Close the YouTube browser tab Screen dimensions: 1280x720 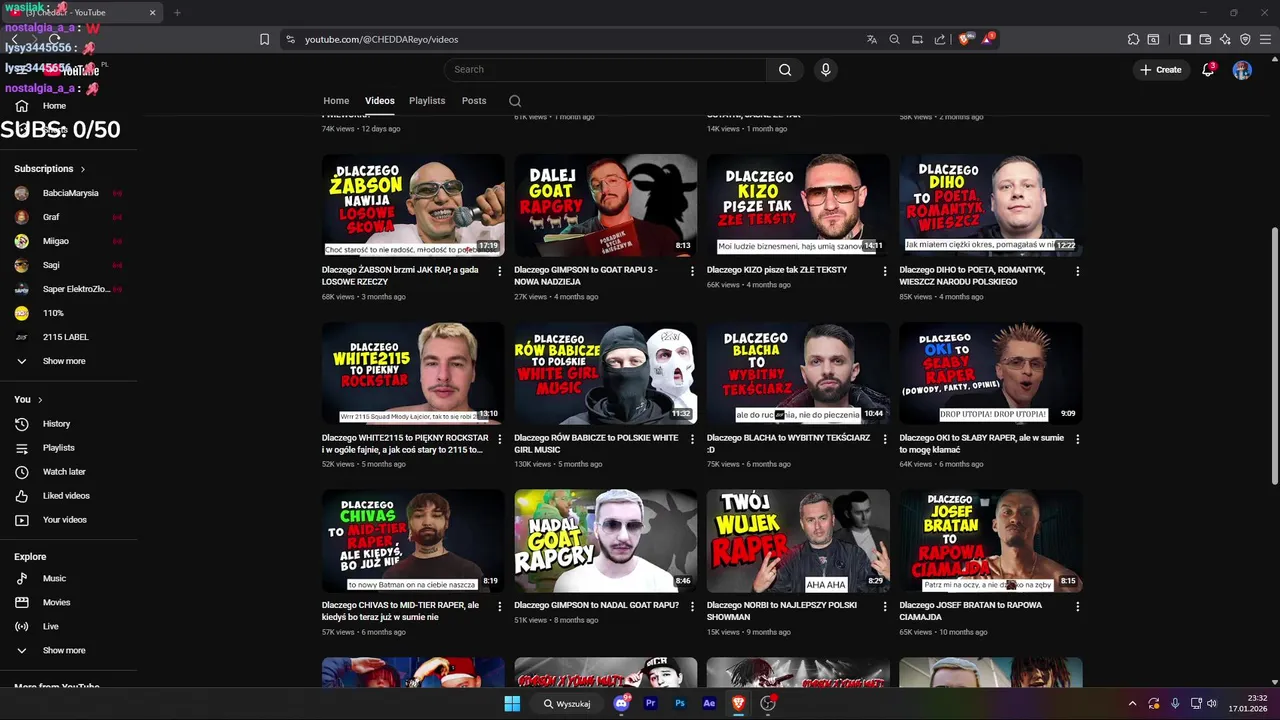click(x=152, y=13)
